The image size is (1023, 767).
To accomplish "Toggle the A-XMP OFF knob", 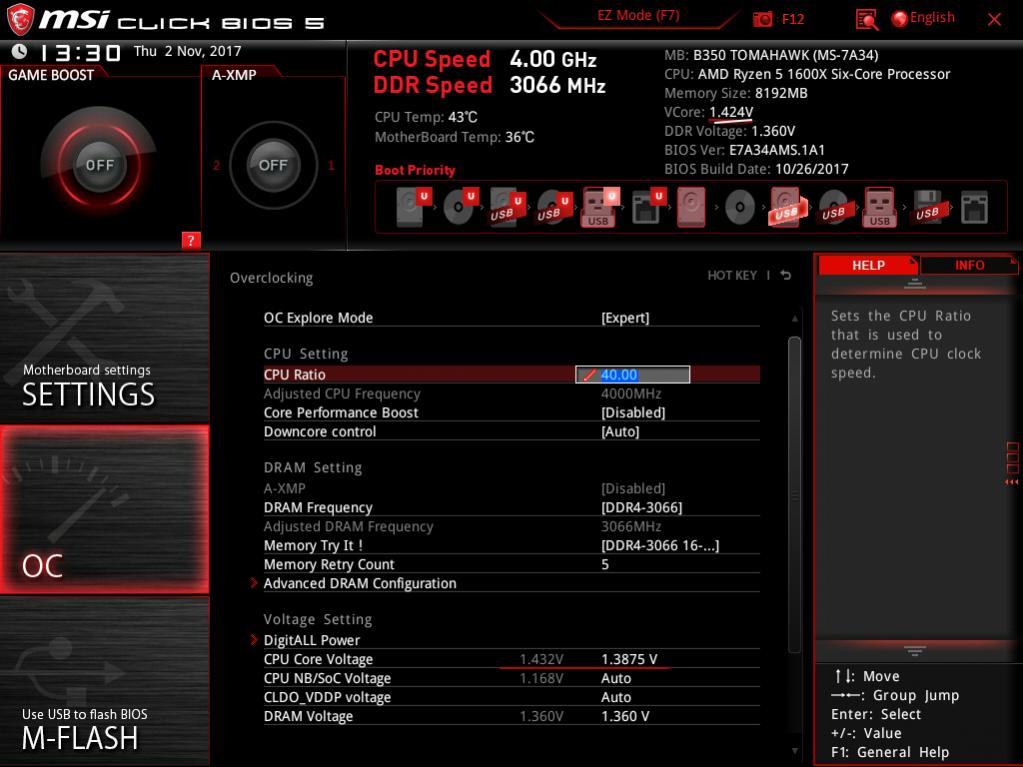I will coord(273,165).
